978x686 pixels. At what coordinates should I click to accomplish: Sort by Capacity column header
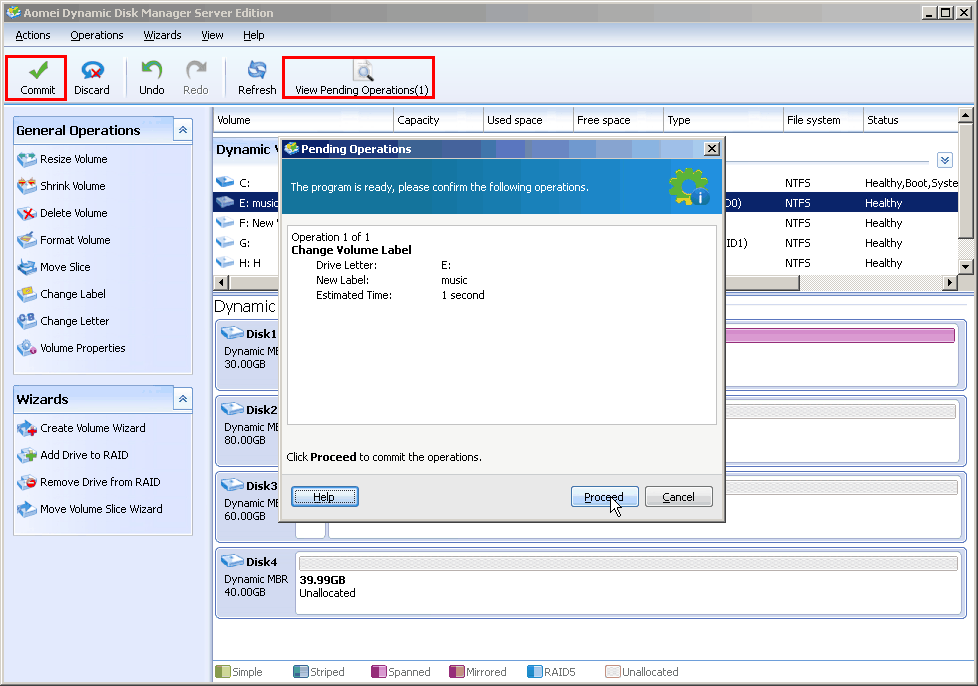coord(438,120)
